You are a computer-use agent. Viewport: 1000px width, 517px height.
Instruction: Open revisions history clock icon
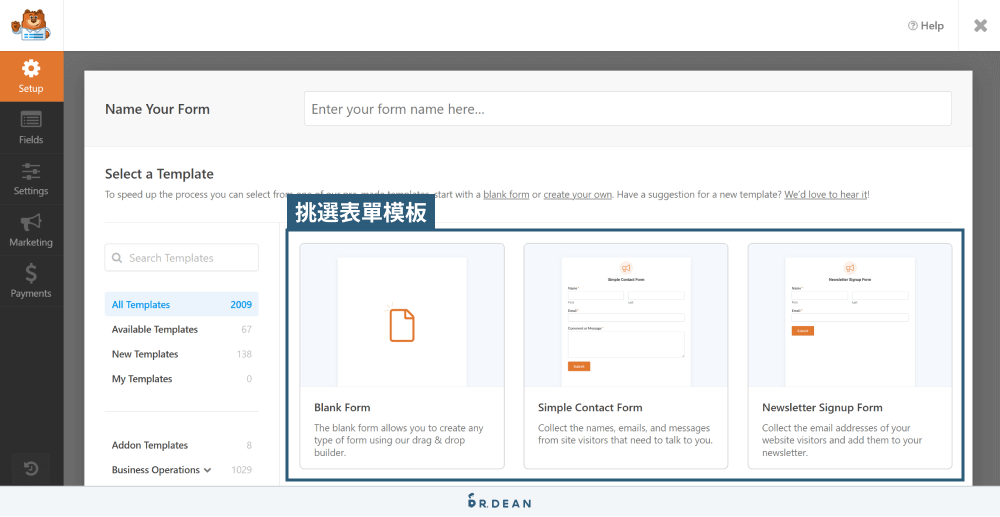[x=31, y=469]
